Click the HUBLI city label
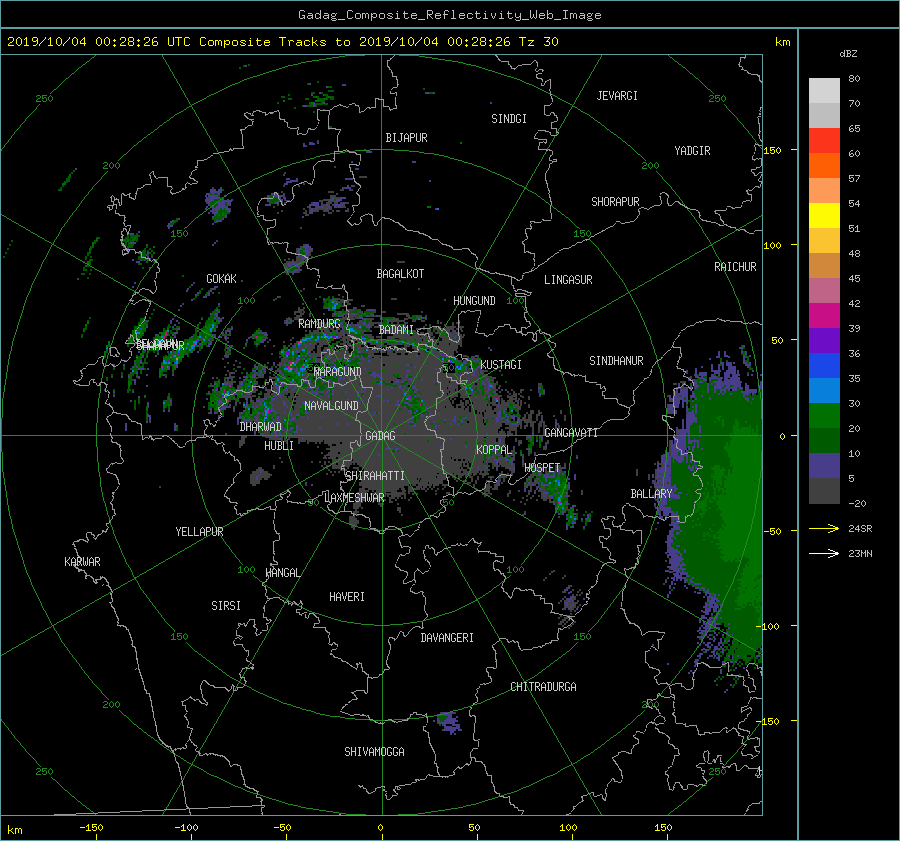 point(278,446)
